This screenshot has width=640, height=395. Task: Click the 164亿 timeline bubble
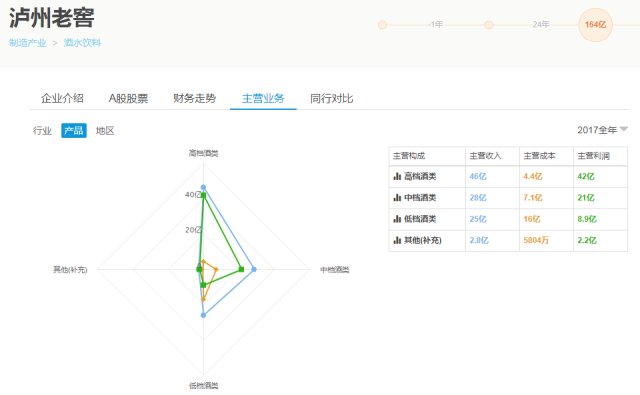(x=596, y=24)
